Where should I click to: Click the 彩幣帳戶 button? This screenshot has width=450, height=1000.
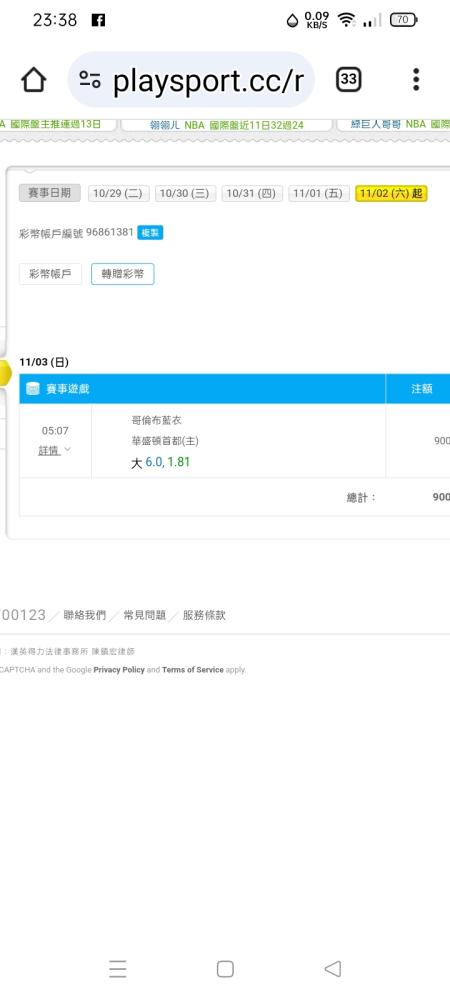50,274
